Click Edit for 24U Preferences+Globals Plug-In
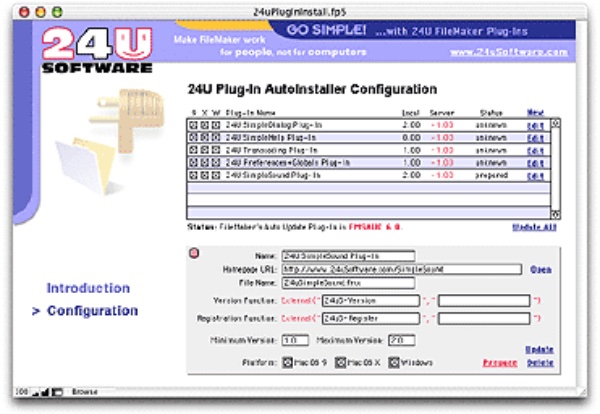The width and height of the screenshot is (600, 414). (x=535, y=164)
